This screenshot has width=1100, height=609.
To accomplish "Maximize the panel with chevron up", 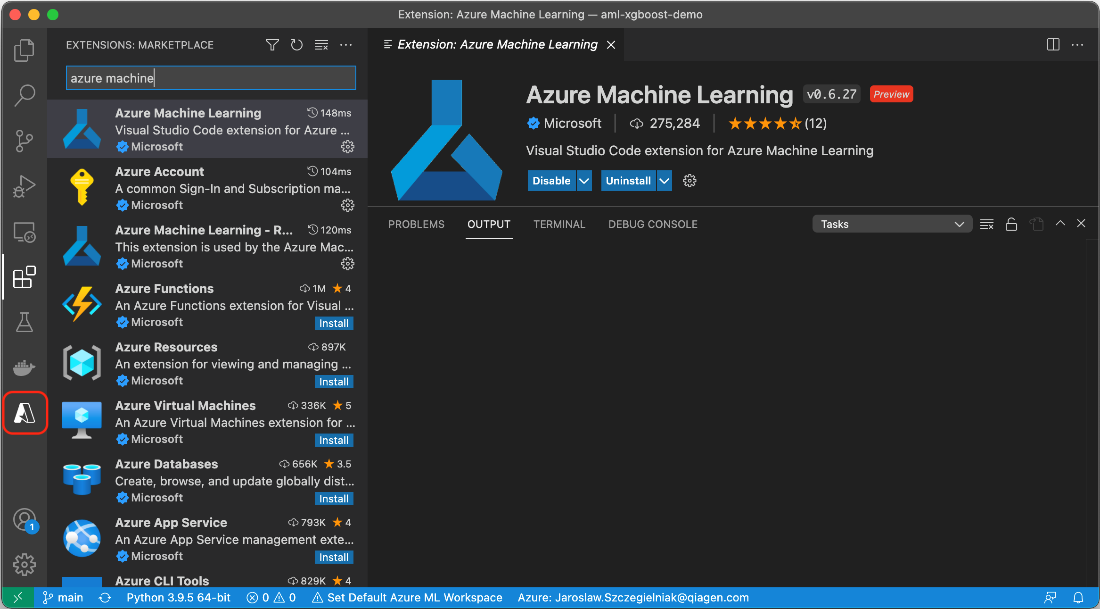I will (1060, 224).
